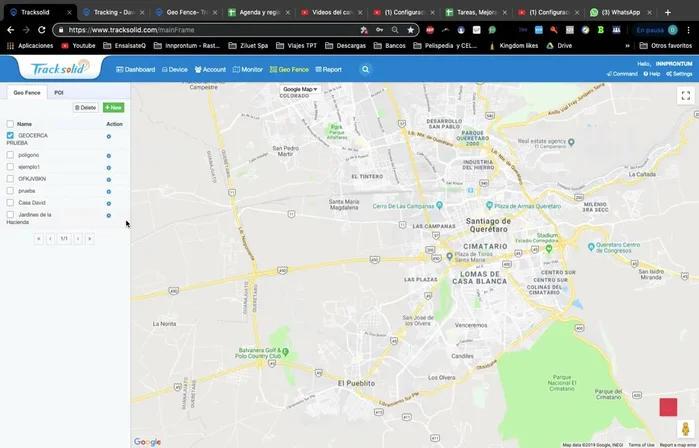Open action gear for Casa David
The image size is (699, 448).
[x=109, y=204]
